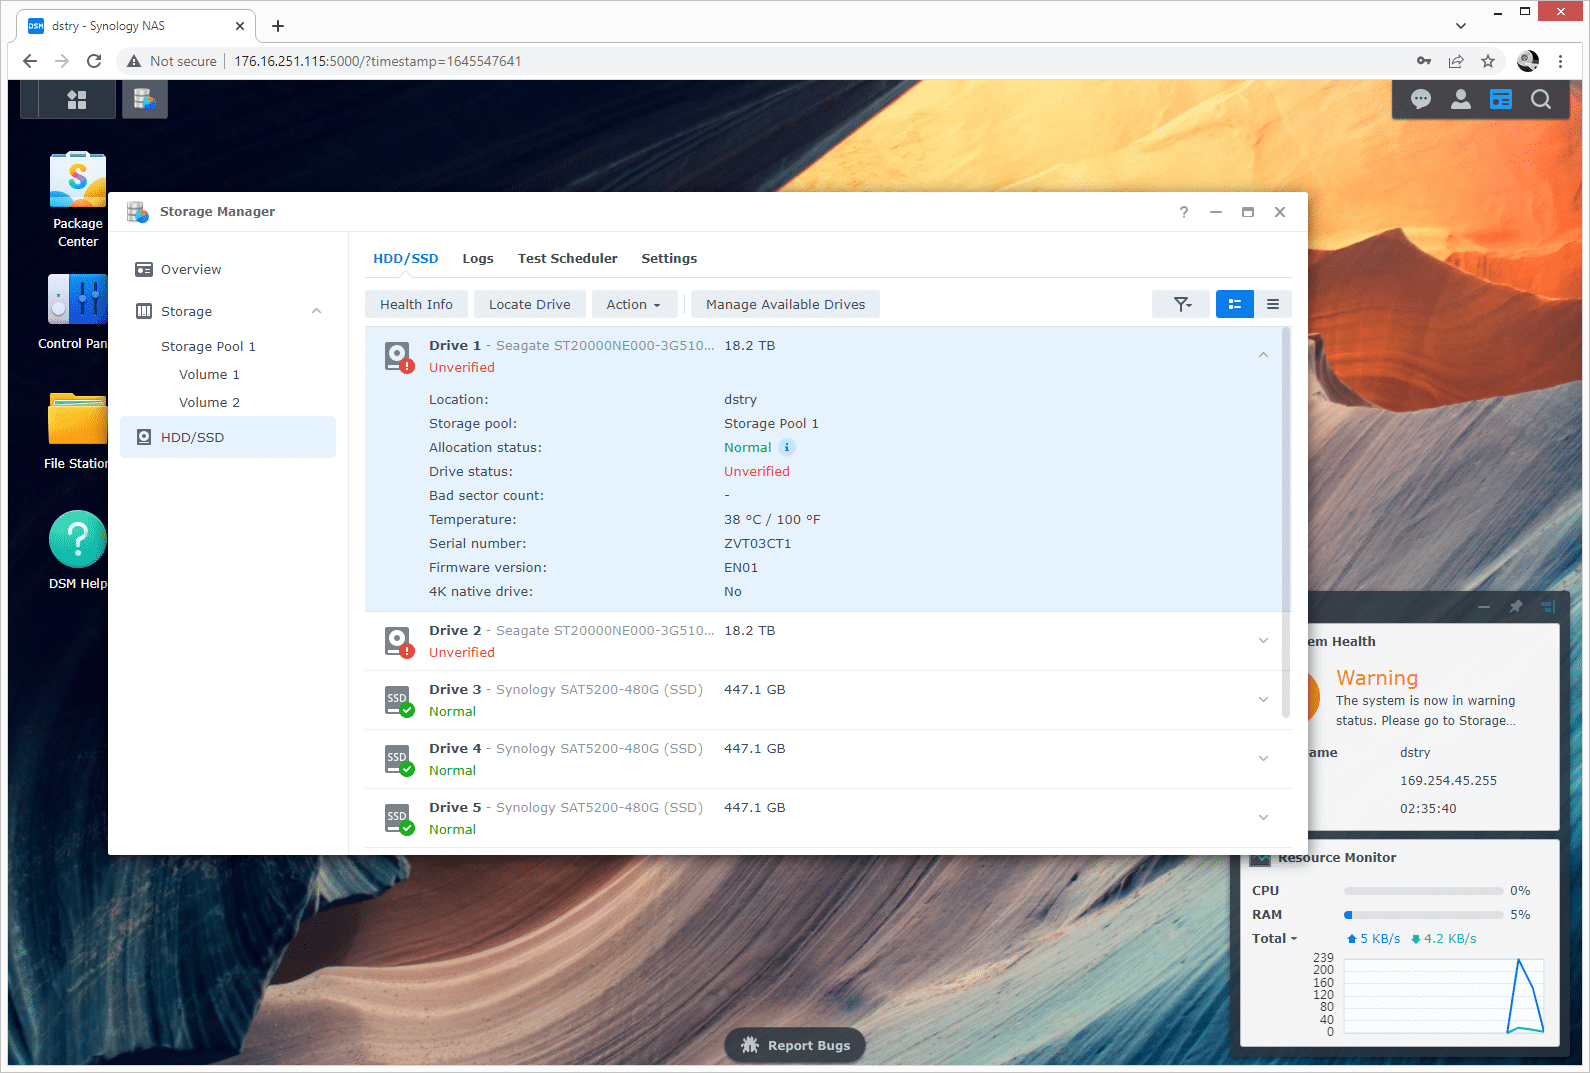Click the Report Bugs button
The image size is (1590, 1073).
click(795, 1045)
